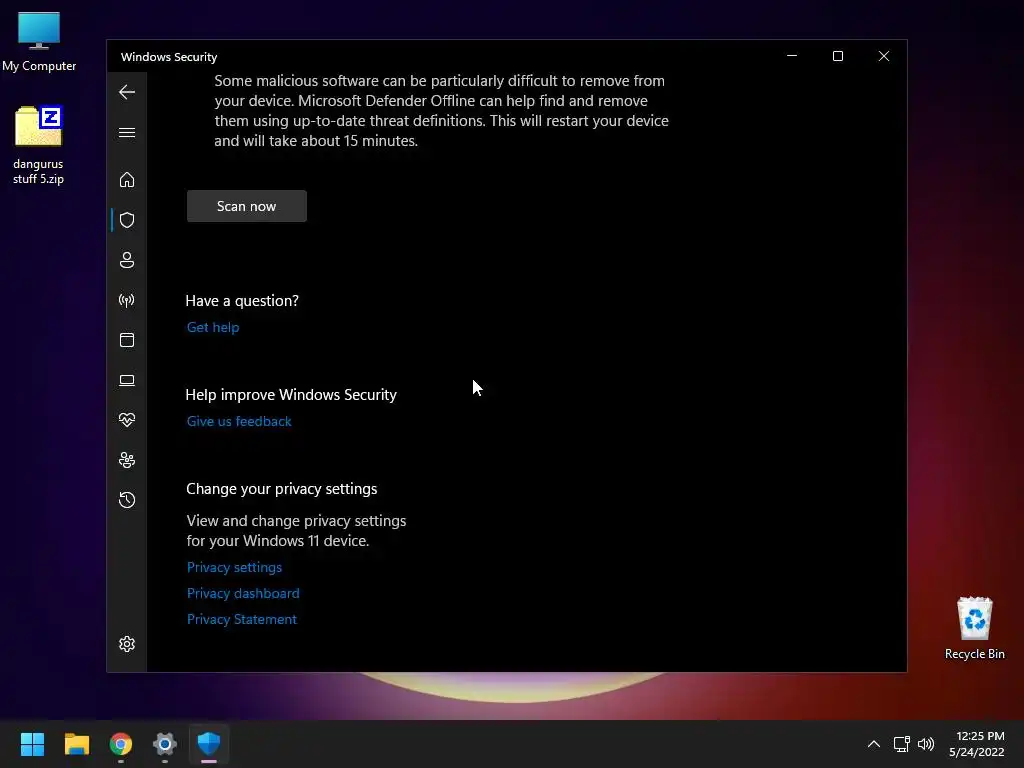The height and width of the screenshot is (768, 1024).
Task: Open Protection history clock icon
Action: tap(127, 500)
